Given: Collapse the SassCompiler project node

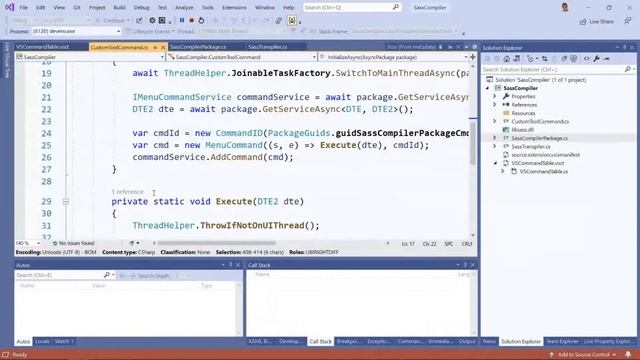Looking at the screenshot, I should coord(487,88).
